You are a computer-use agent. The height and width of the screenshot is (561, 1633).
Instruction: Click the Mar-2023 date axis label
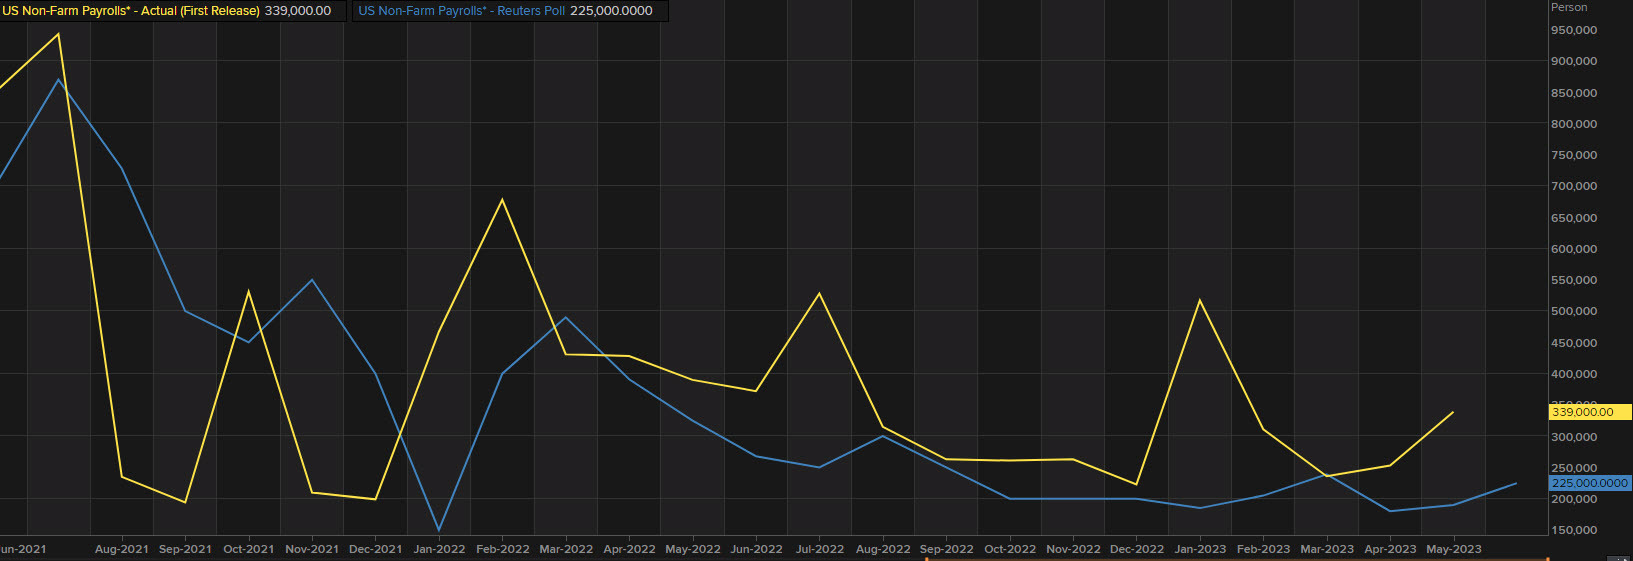pos(1327,549)
